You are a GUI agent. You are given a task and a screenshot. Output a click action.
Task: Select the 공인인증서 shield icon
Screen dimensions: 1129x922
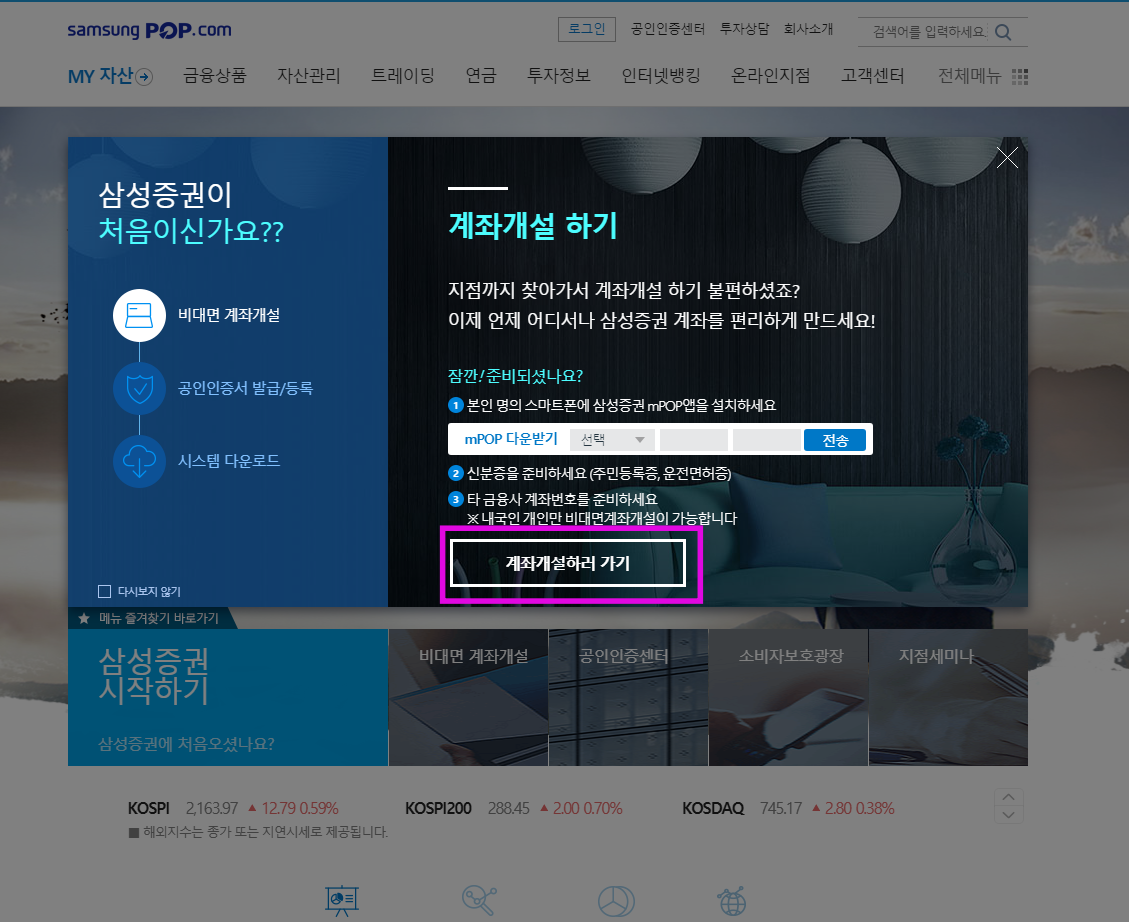click(x=139, y=389)
